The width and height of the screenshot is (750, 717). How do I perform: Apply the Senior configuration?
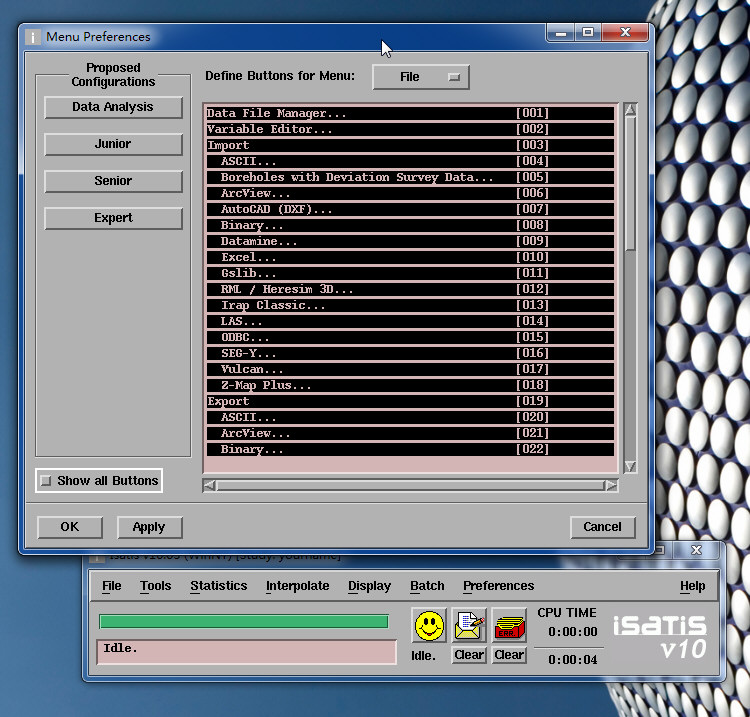click(113, 181)
